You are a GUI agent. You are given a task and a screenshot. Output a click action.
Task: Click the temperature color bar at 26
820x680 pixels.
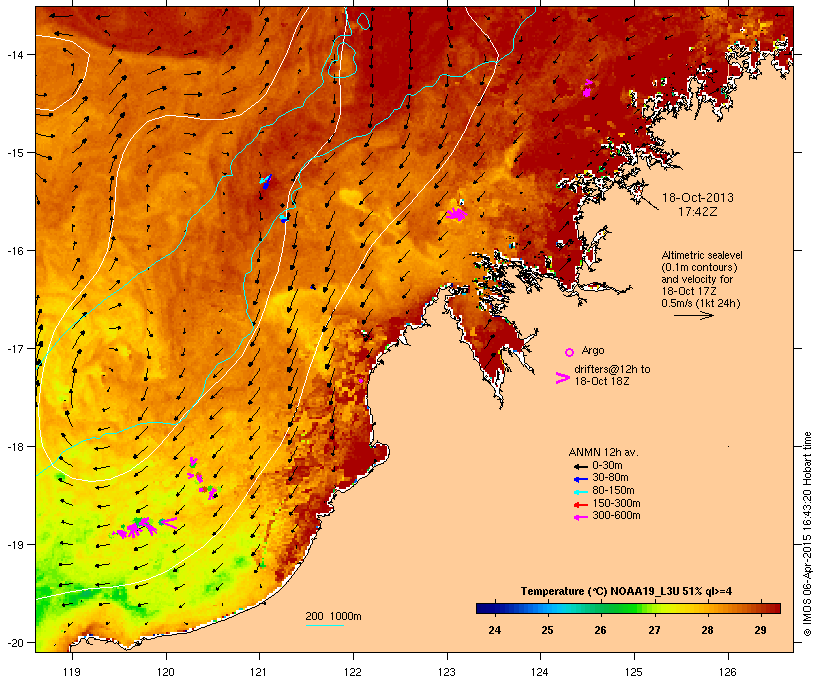click(600, 608)
